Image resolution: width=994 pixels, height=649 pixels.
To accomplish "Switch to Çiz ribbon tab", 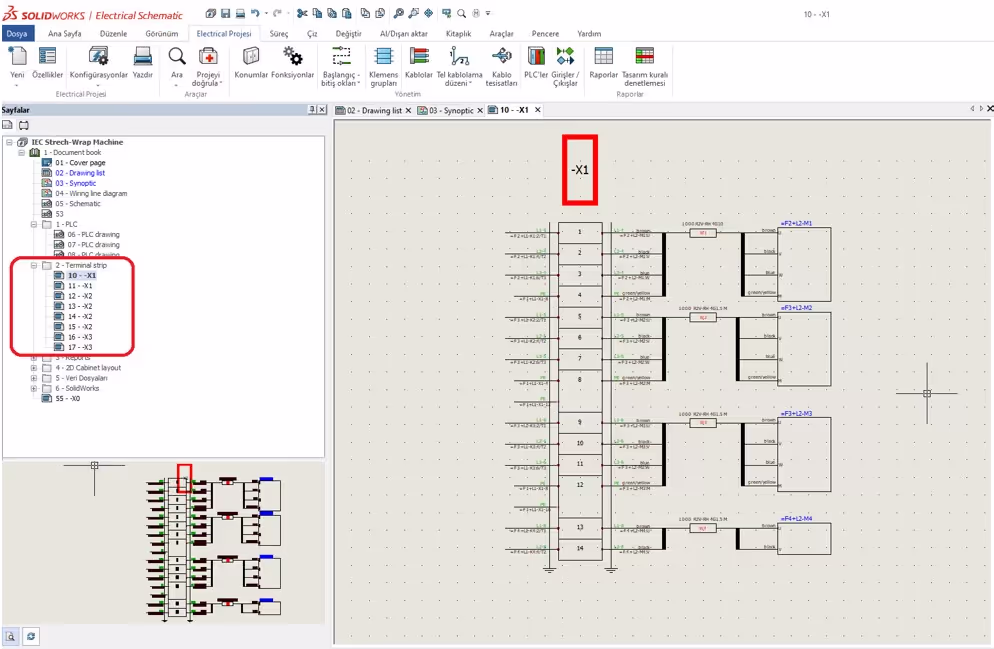I will click(x=312, y=34).
